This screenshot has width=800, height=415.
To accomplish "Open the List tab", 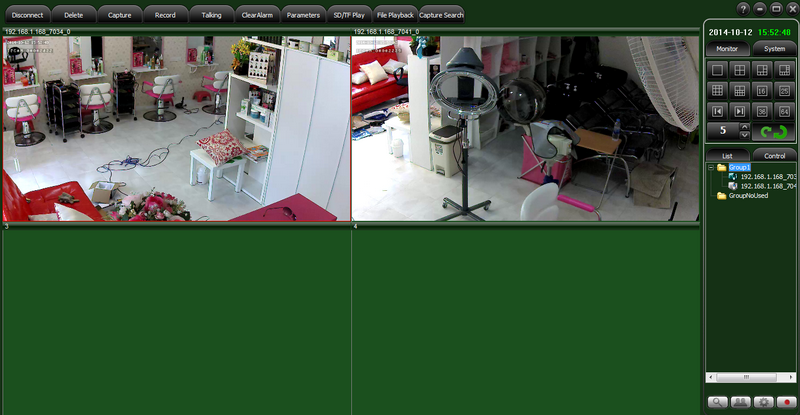I will [x=727, y=156].
